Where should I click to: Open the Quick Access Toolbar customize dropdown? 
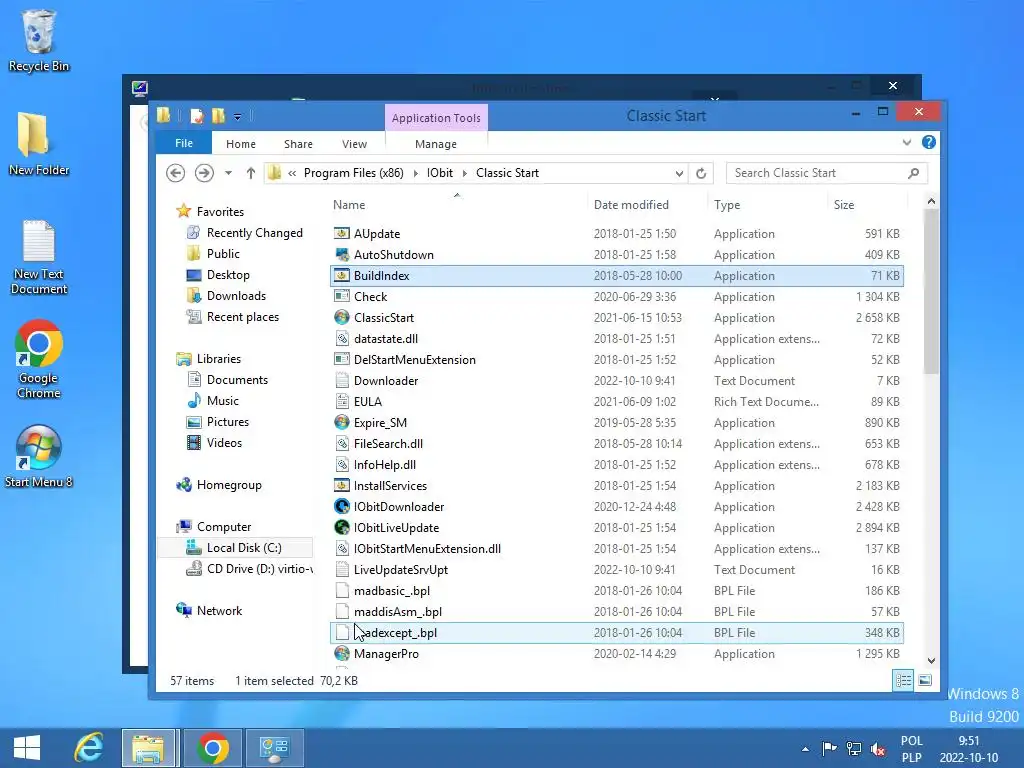pyautogui.click(x=237, y=117)
